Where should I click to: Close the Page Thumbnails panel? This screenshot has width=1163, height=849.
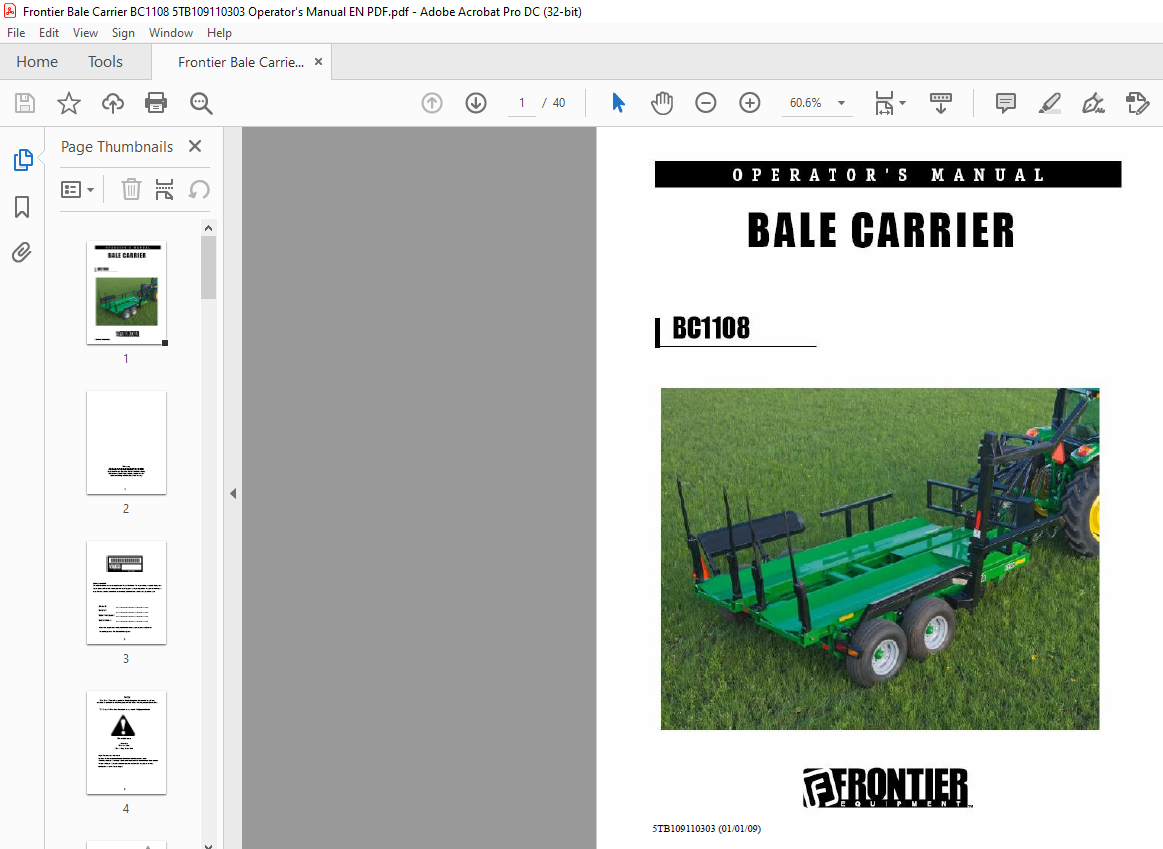click(195, 146)
